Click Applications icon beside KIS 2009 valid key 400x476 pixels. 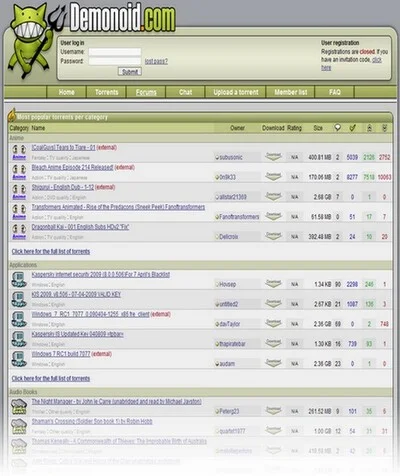[x=19, y=299]
